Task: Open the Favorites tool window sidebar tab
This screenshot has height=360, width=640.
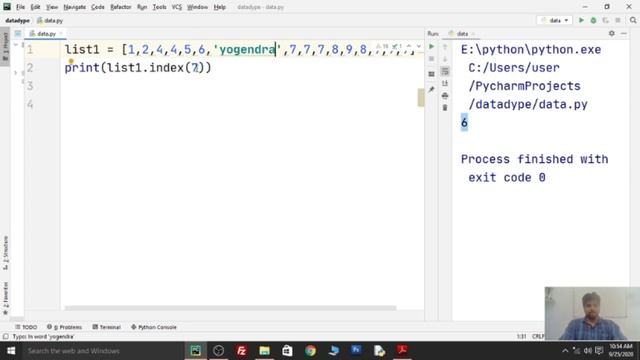Action: coord(5,298)
